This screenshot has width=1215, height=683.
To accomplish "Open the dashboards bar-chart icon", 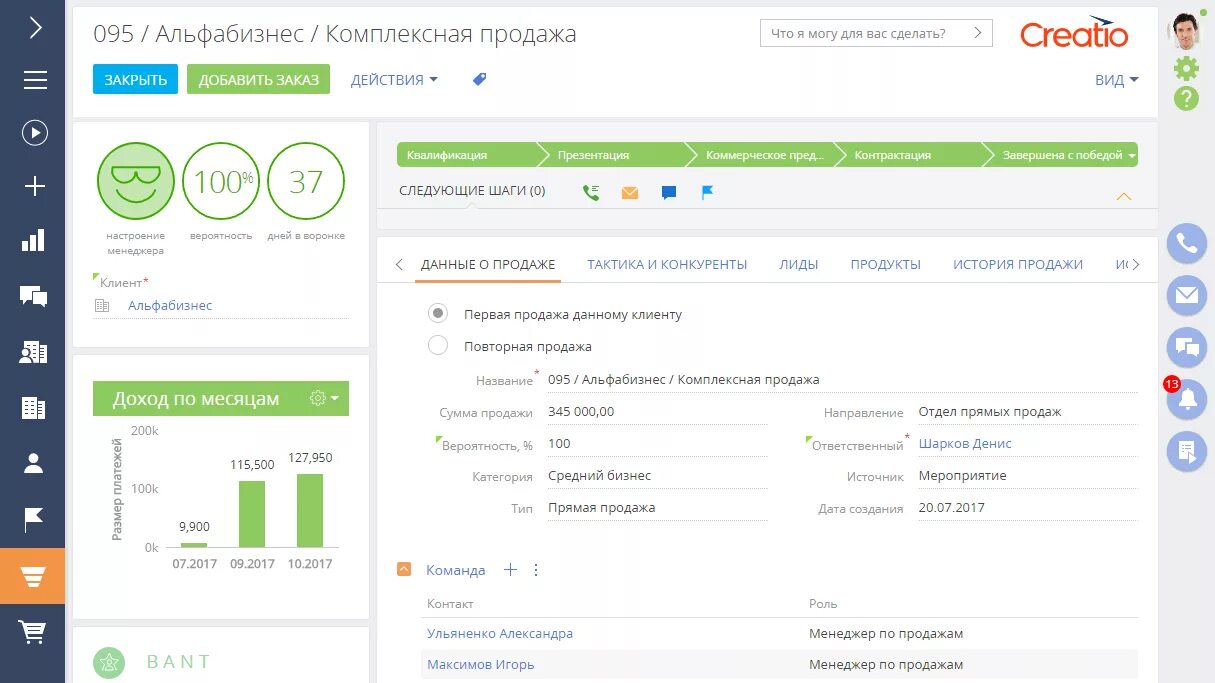I will pos(34,240).
